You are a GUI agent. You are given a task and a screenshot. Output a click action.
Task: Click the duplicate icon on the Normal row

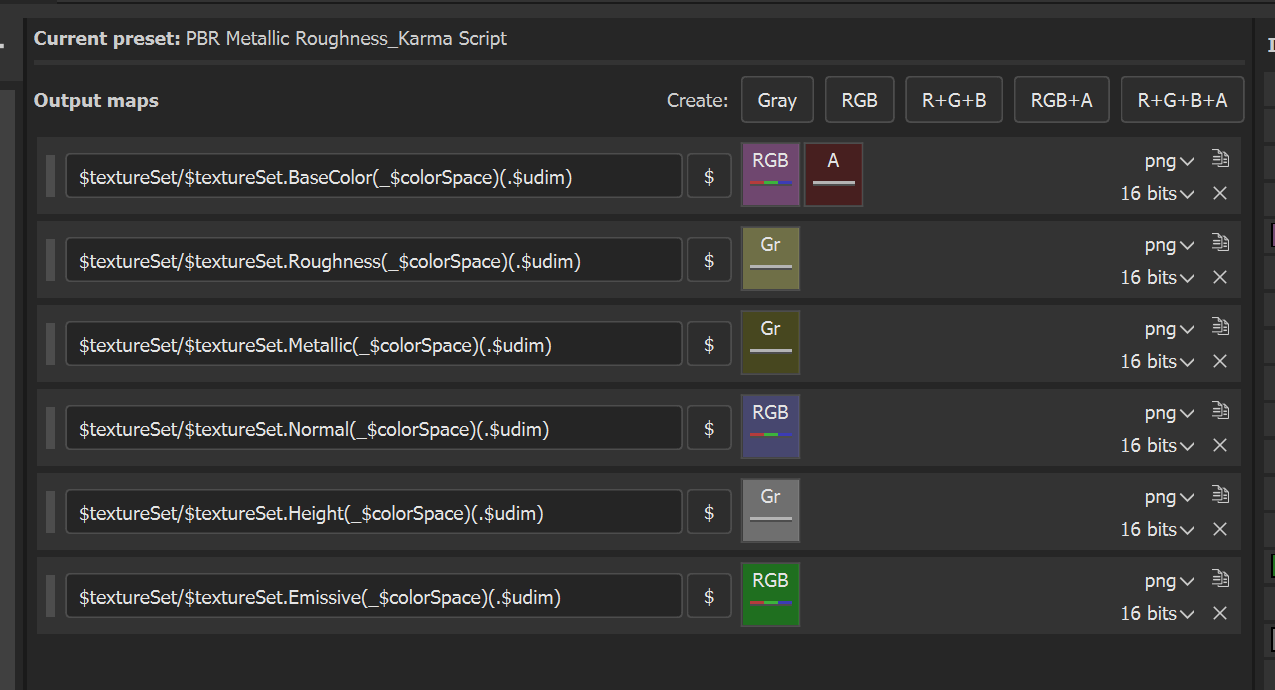point(1220,410)
